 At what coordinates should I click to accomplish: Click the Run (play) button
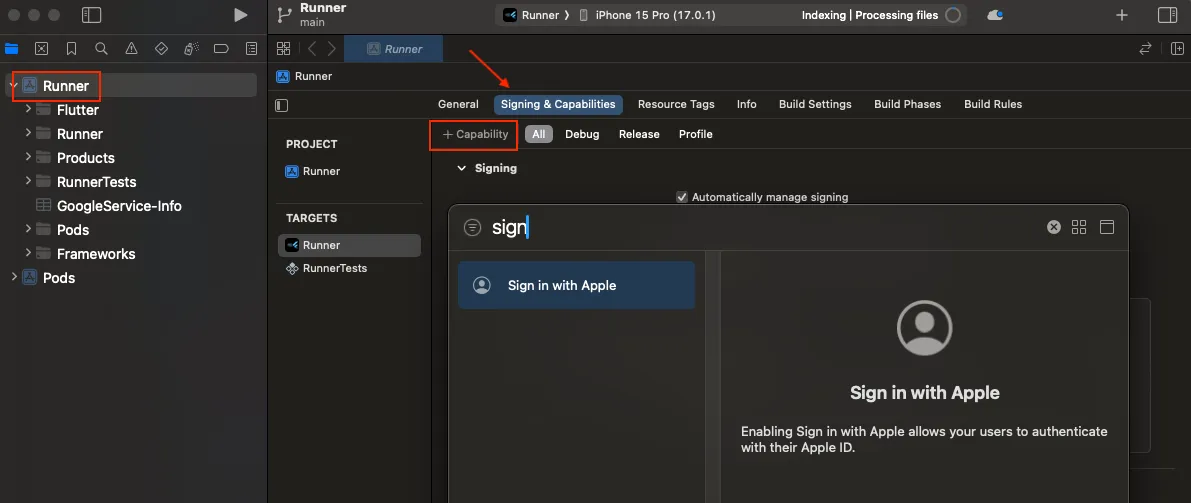coord(240,15)
